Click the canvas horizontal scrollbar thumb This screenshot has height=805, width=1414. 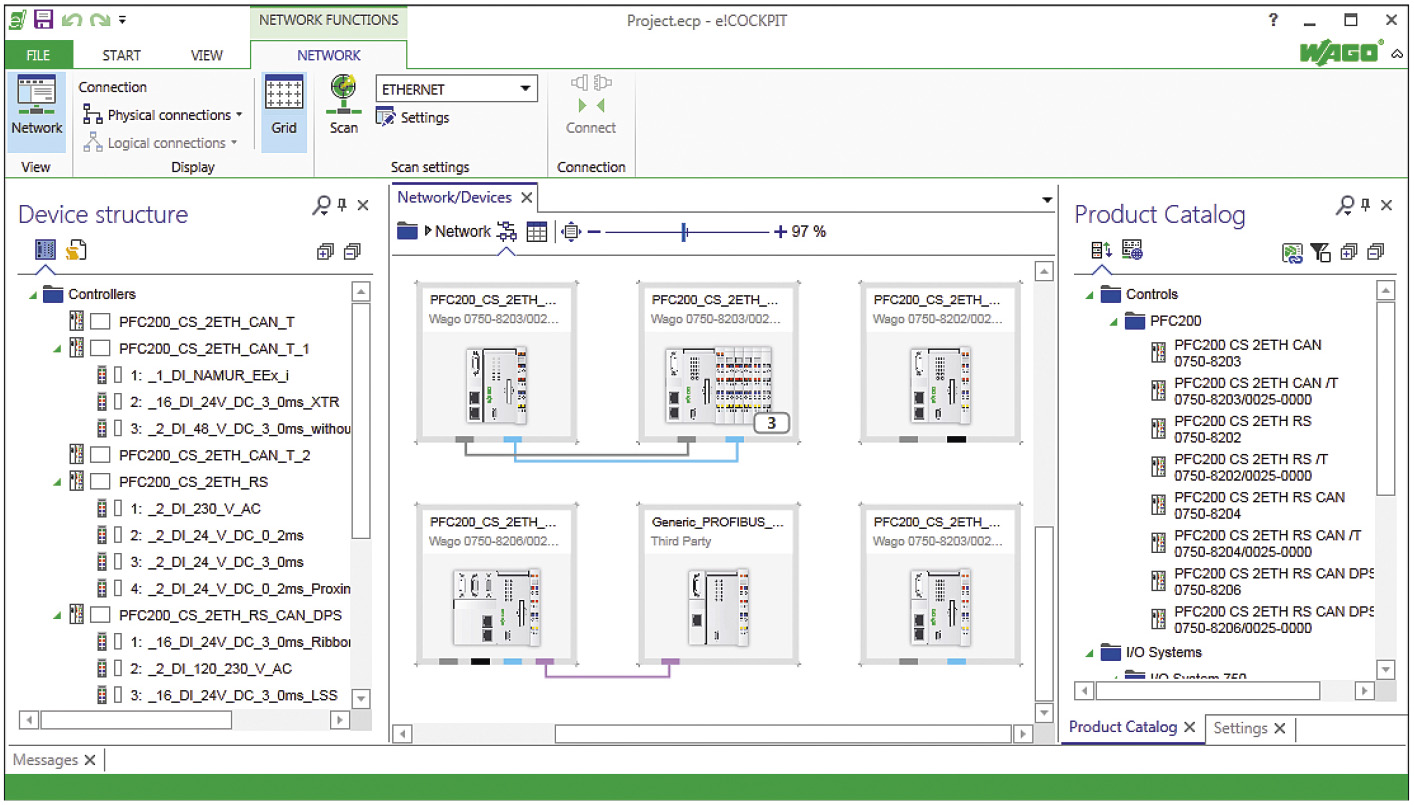coord(782,734)
